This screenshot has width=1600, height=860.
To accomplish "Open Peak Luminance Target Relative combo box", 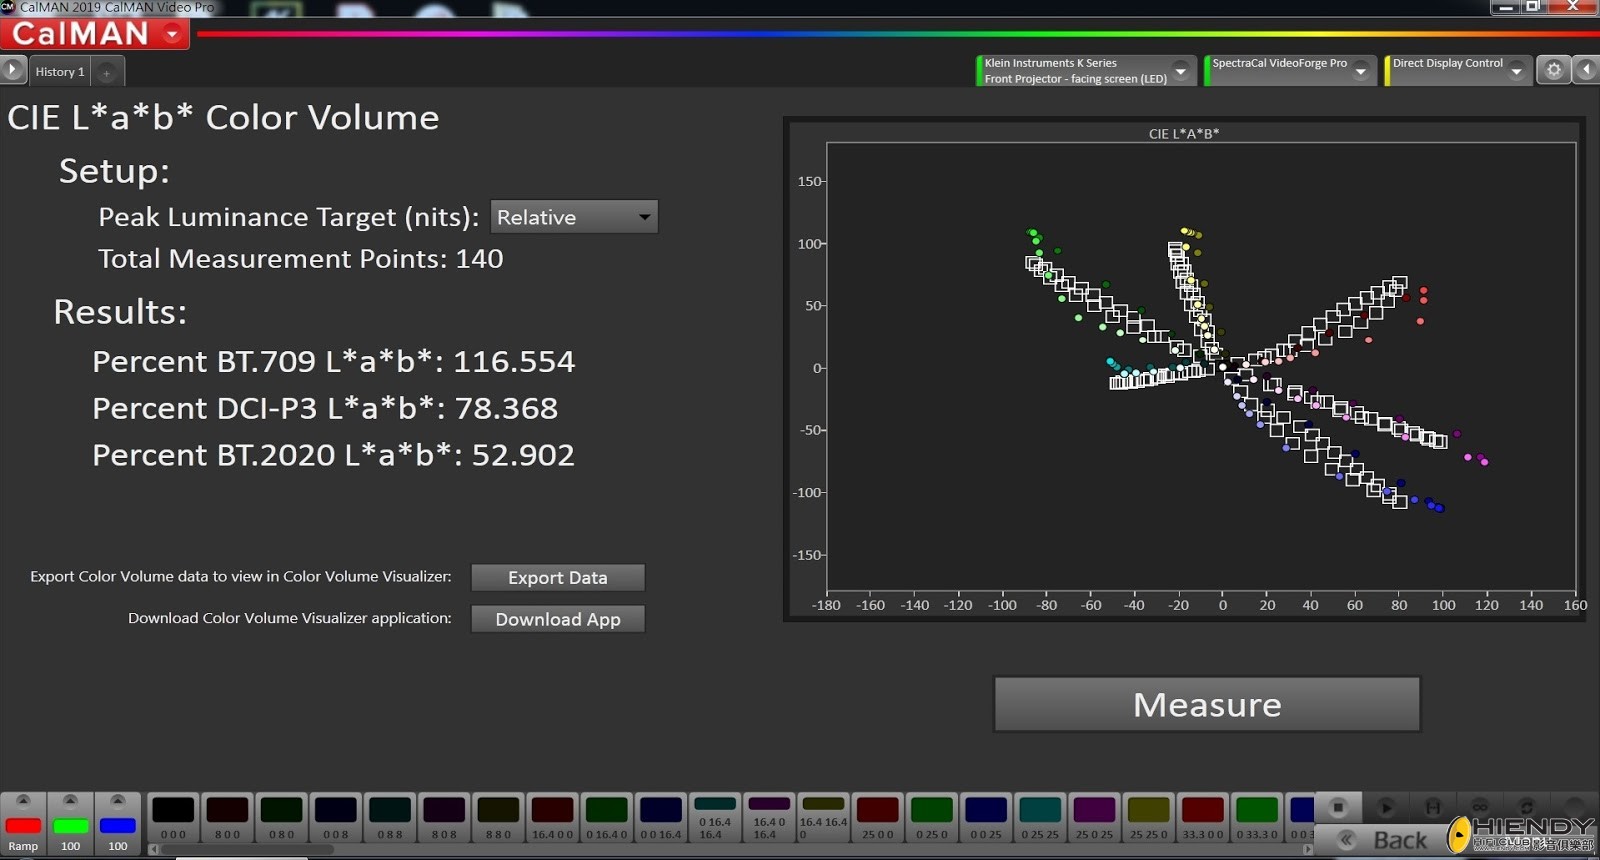I will tap(574, 217).
